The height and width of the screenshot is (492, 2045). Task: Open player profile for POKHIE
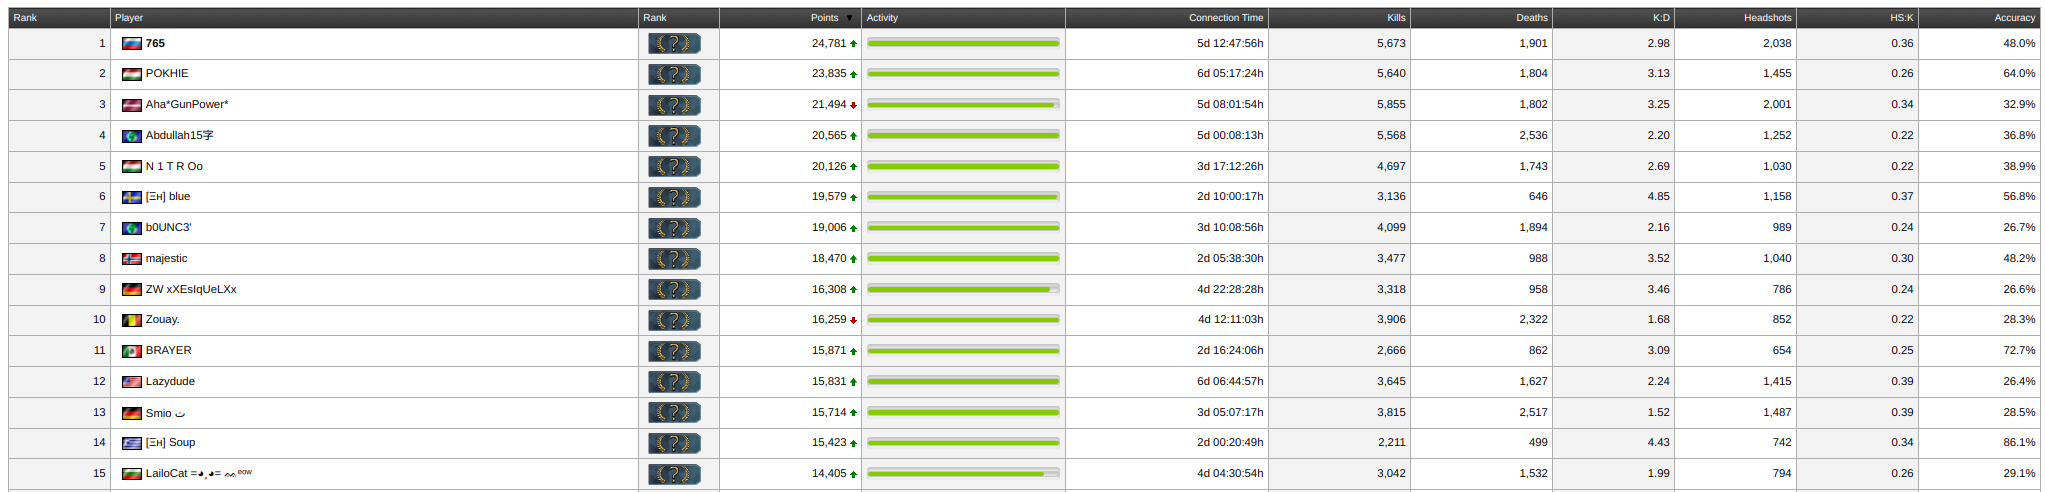167,74
